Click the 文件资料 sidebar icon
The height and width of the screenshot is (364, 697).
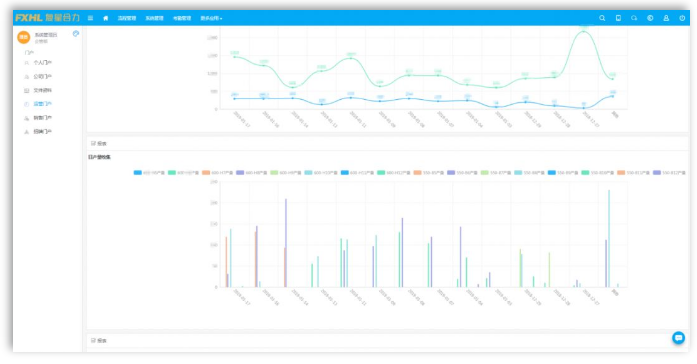pyautogui.click(x=27, y=91)
